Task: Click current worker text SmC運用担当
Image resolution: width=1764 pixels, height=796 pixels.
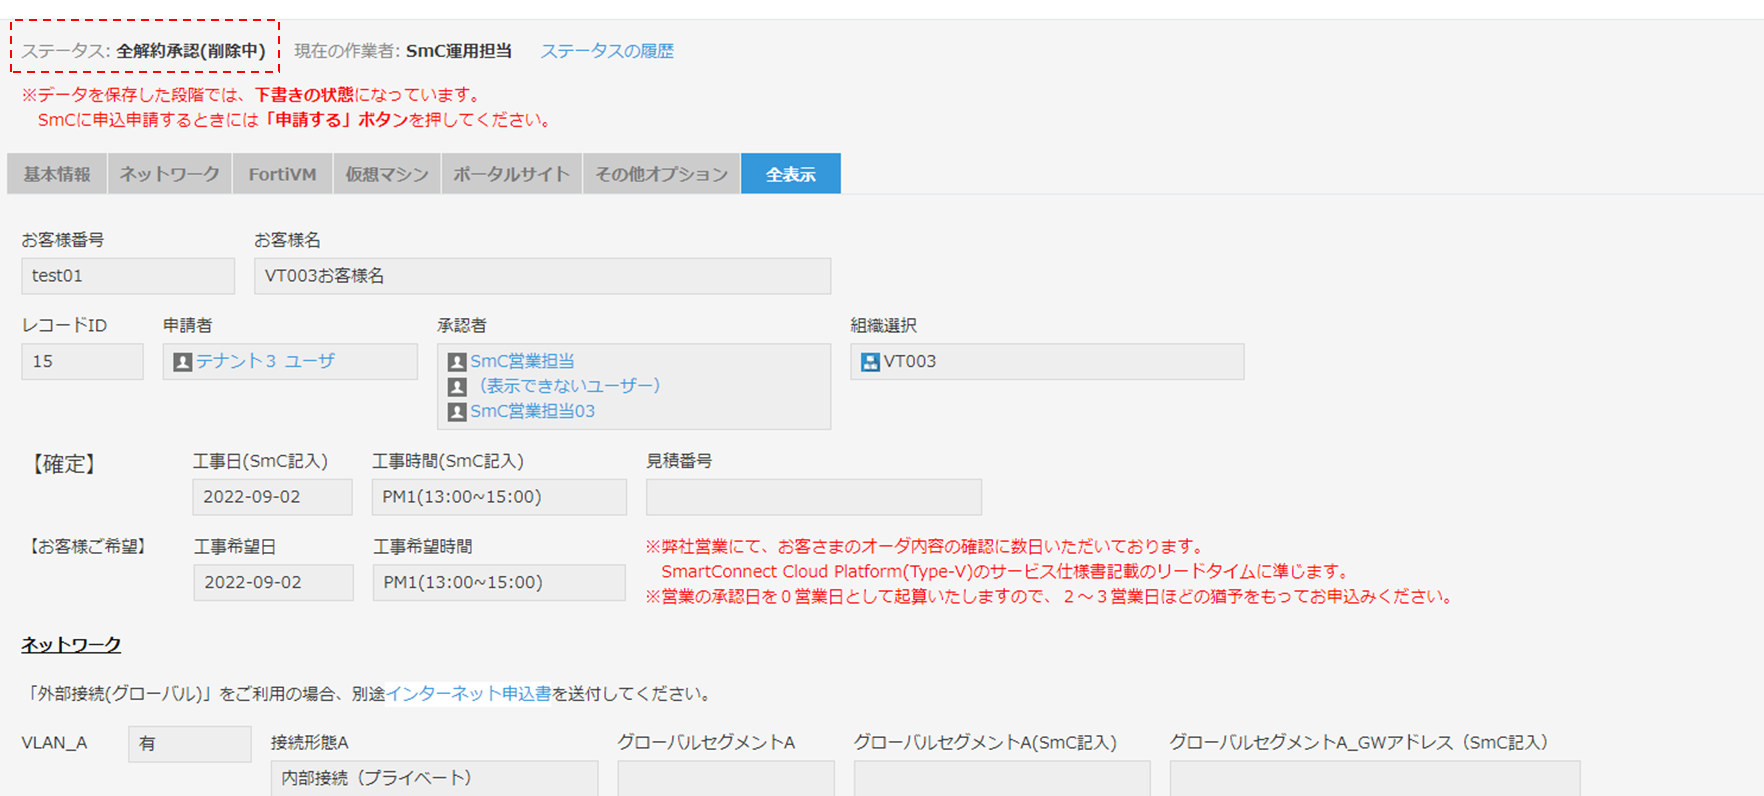Action: point(459,51)
